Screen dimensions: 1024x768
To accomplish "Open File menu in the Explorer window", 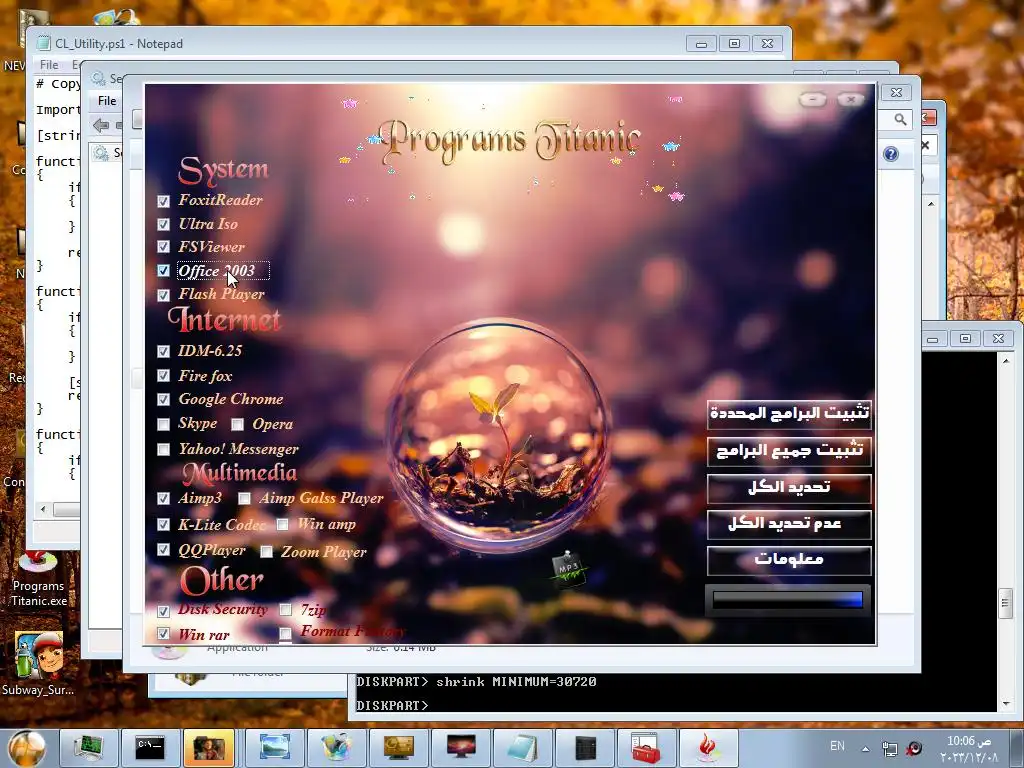I will click(x=107, y=101).
